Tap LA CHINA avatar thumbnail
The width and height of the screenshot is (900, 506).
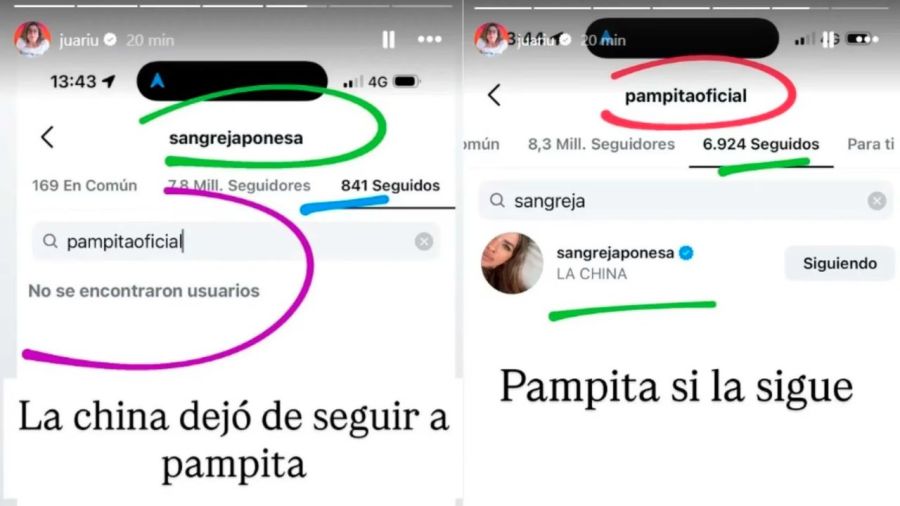(512, 263)
